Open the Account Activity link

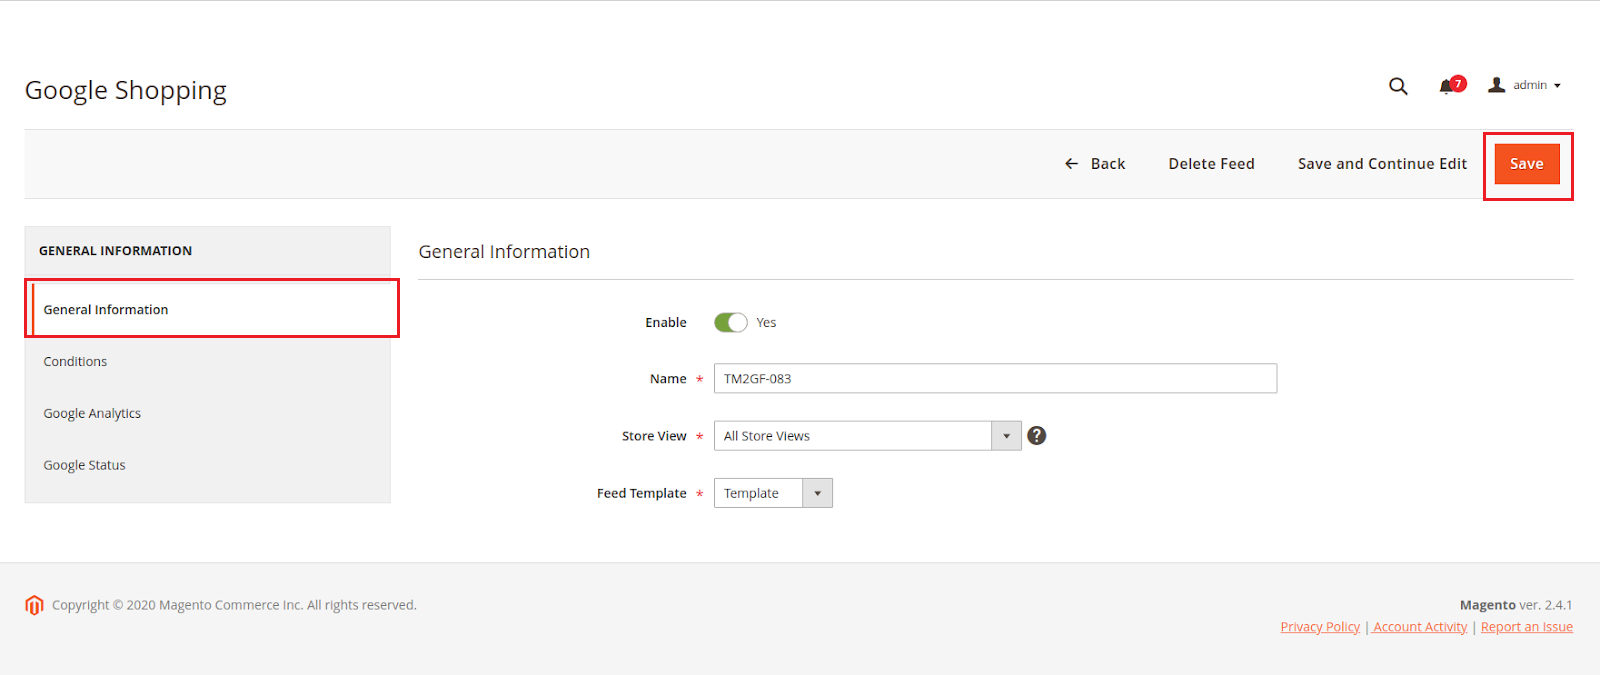pyautogui.click(x=1420, y=627)
